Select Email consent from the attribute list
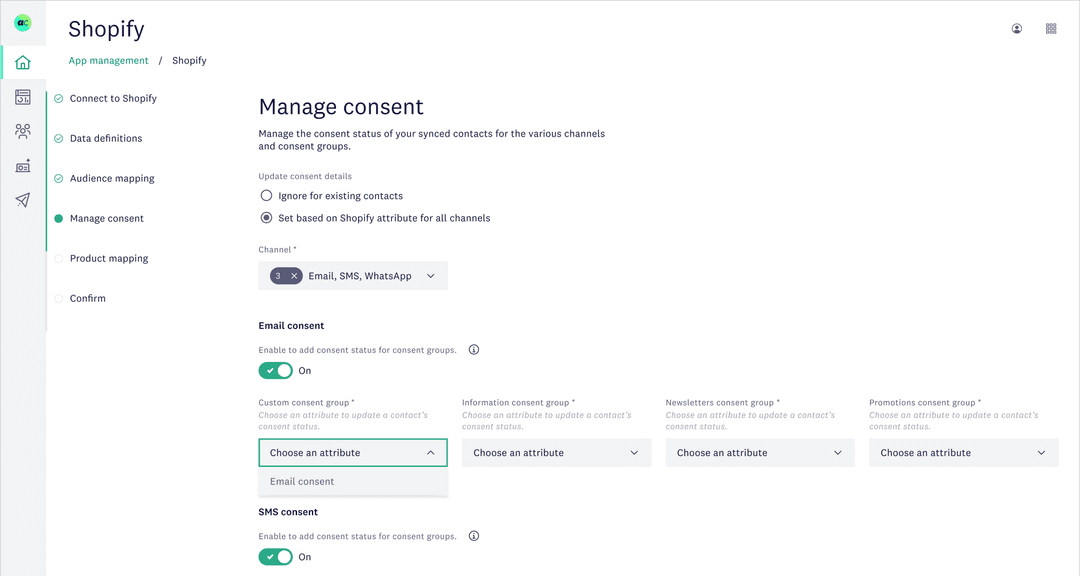Screen dimensions: 1080x576 tap(302, 481)
